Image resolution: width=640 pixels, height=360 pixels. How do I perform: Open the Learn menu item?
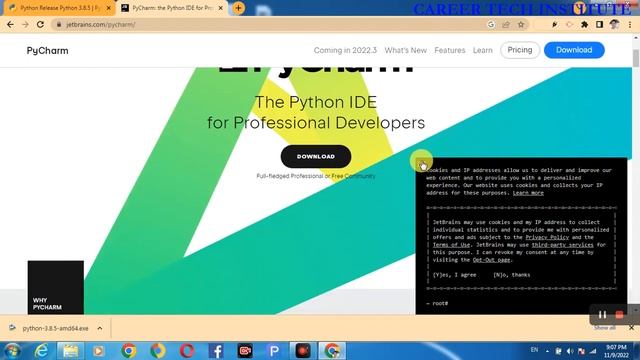coord(482,50)
